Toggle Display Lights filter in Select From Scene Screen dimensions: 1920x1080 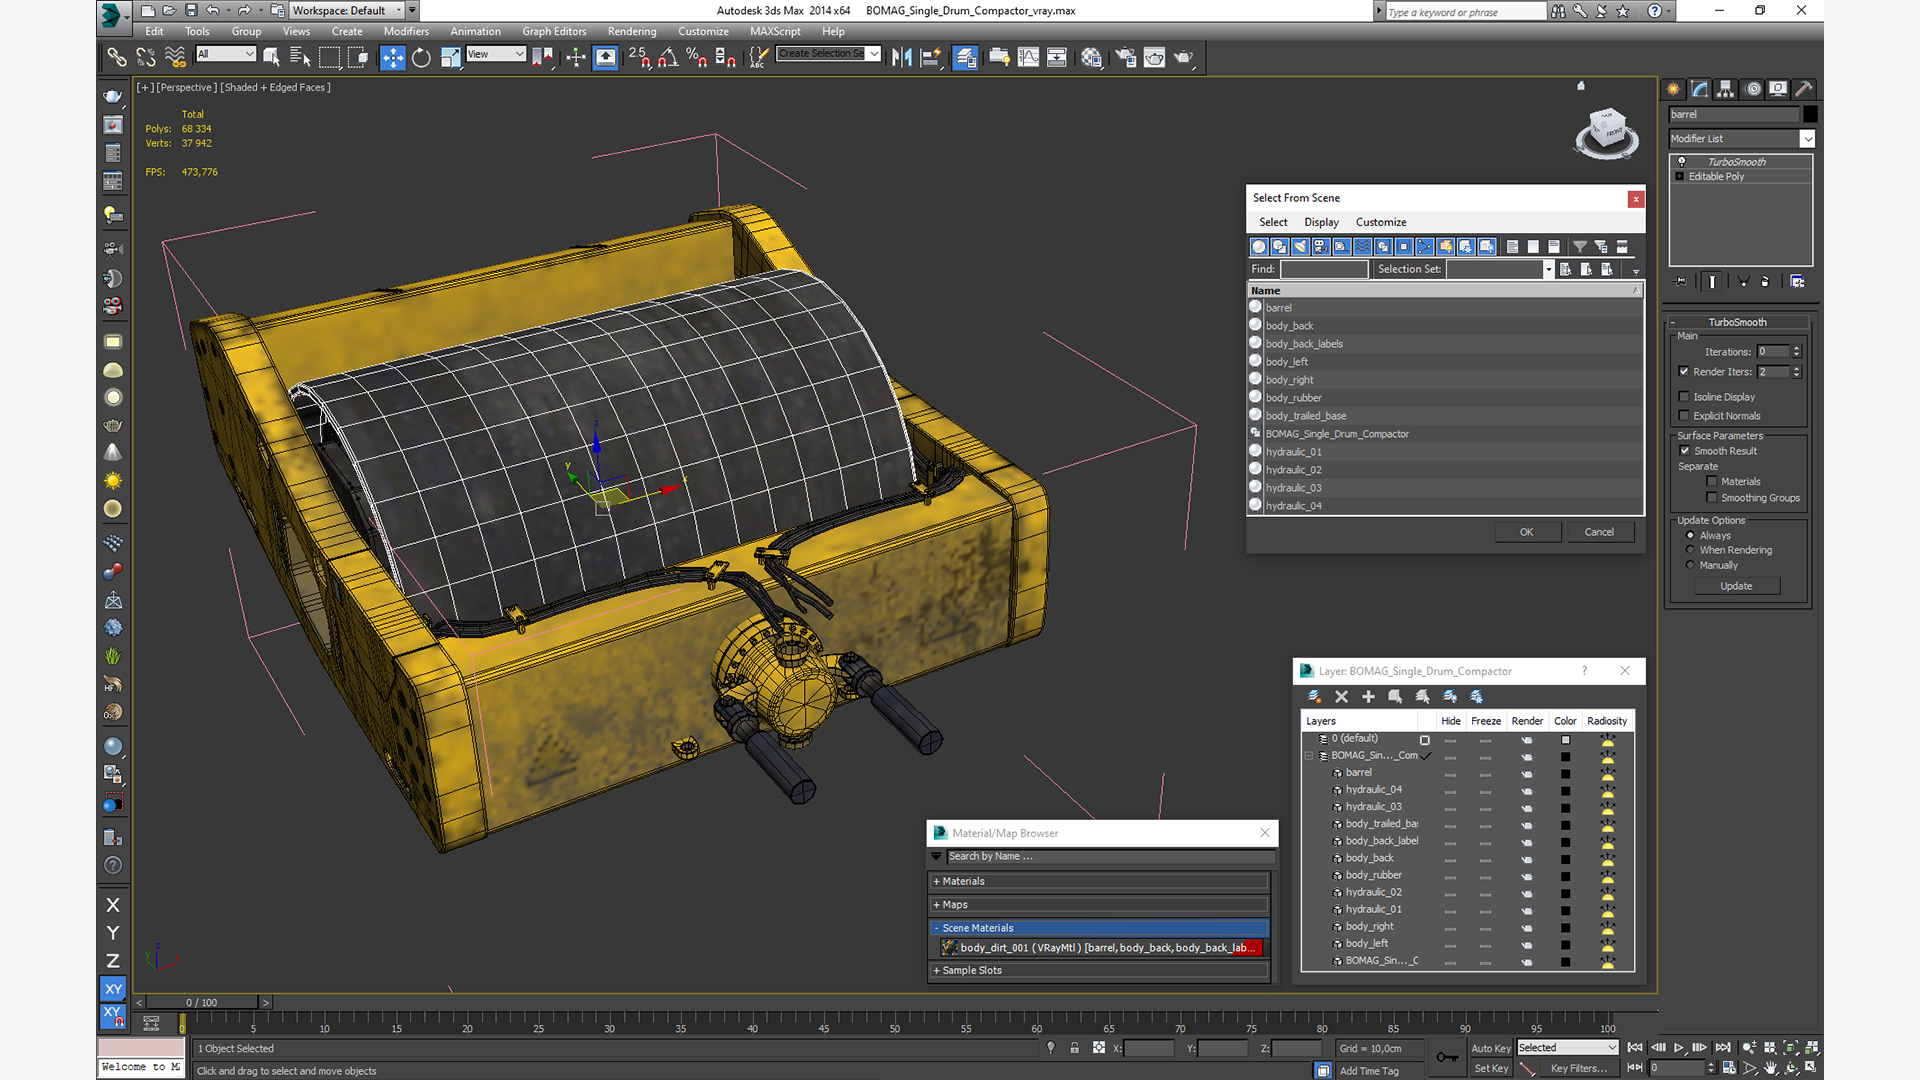pyautogui.click(x=1300, y=246)
